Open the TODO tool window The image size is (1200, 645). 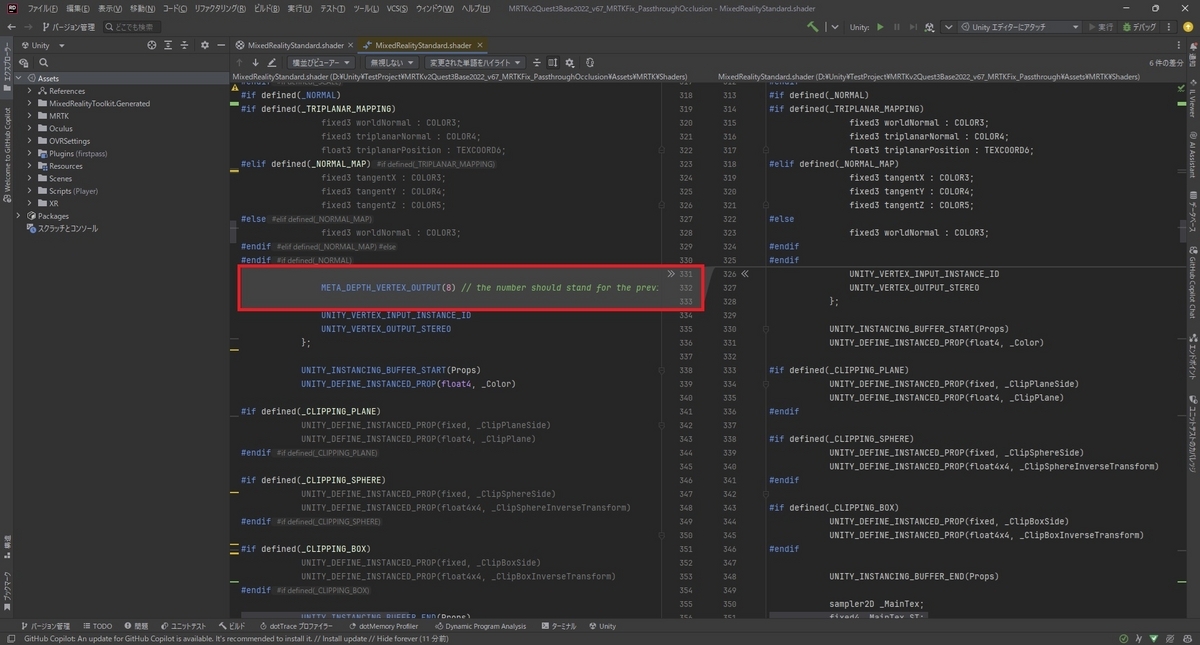(x=96, y=626)
